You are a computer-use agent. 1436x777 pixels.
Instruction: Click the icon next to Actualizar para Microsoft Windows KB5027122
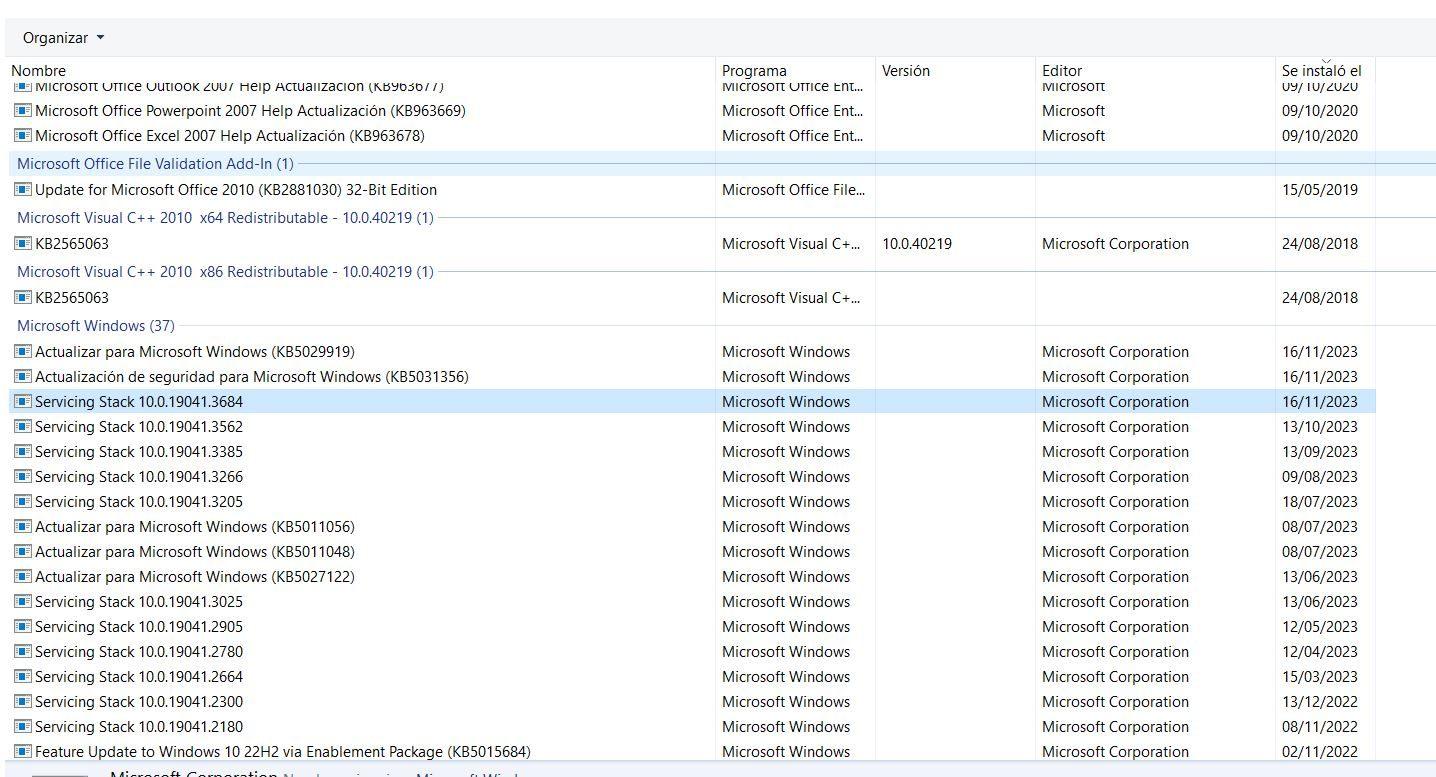(22, 576)
